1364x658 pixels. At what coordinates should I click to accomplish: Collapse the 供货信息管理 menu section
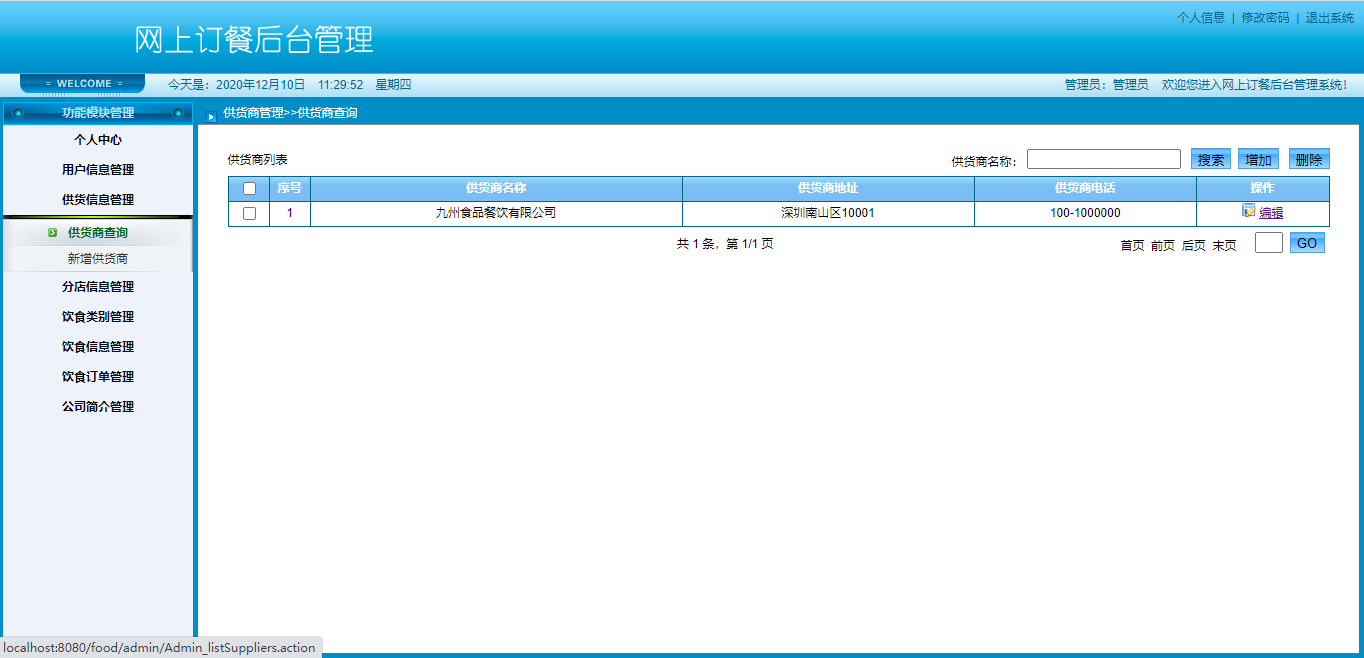click(97, 200)
